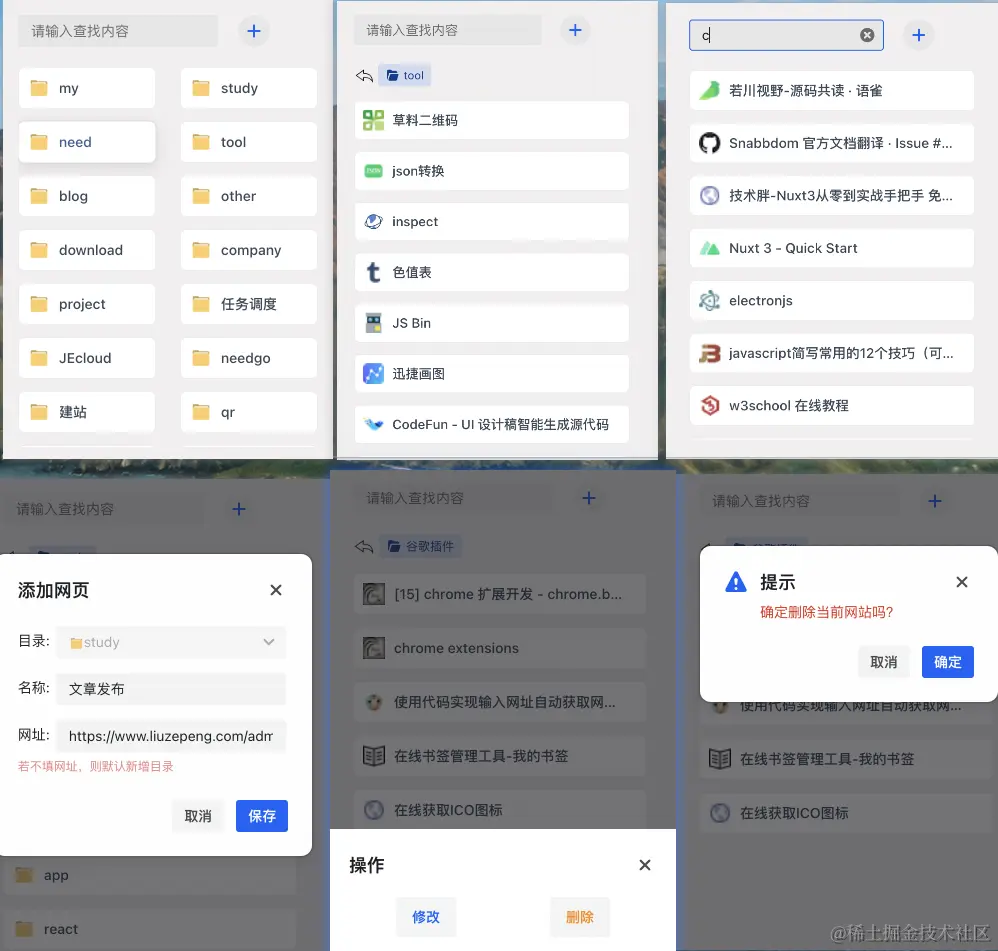Screen dimensions: 998x951
Task: Open '[15] chrome 扩展开发' bookmark
Action: [500, 594]
